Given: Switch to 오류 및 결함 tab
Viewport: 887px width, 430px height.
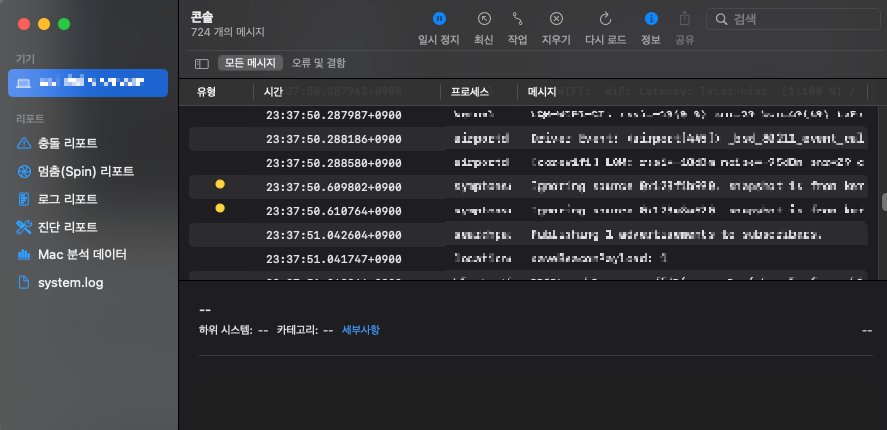Looking at the screenshot, I should [x=318, y=63].
